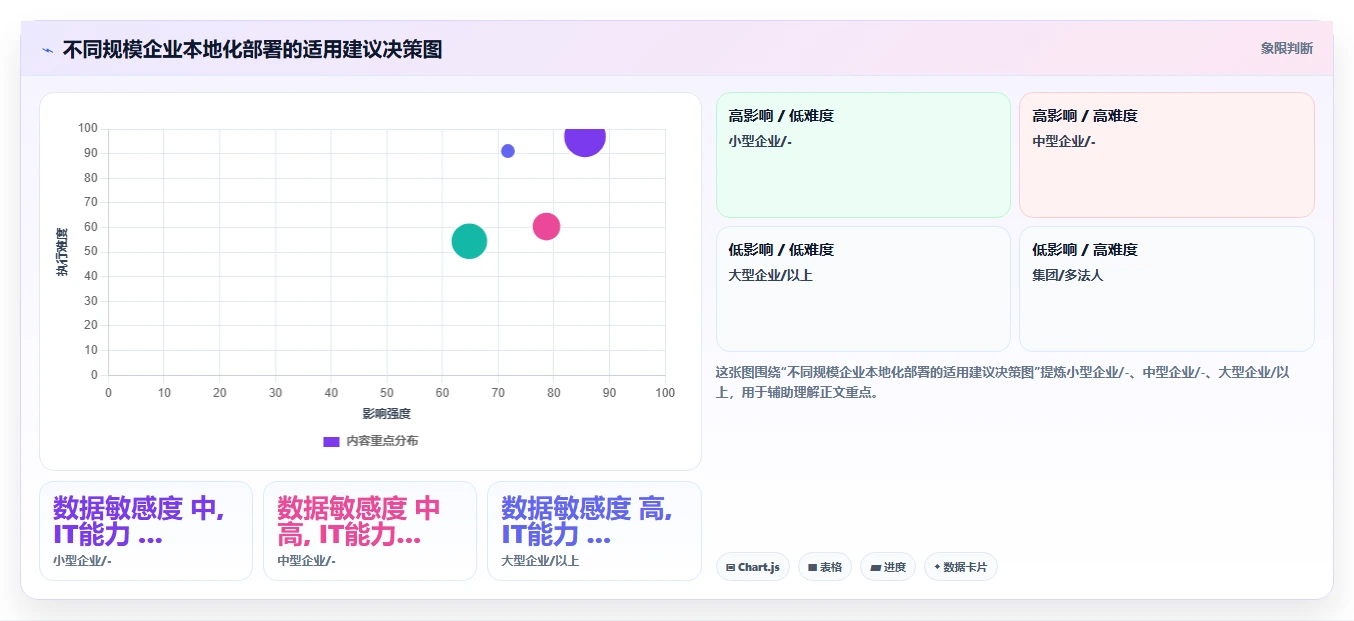The image size is (1354, 621).
Task: Click the title 不同规模企业本地化部署的适用建议决策图
Action: click(252, 49)
